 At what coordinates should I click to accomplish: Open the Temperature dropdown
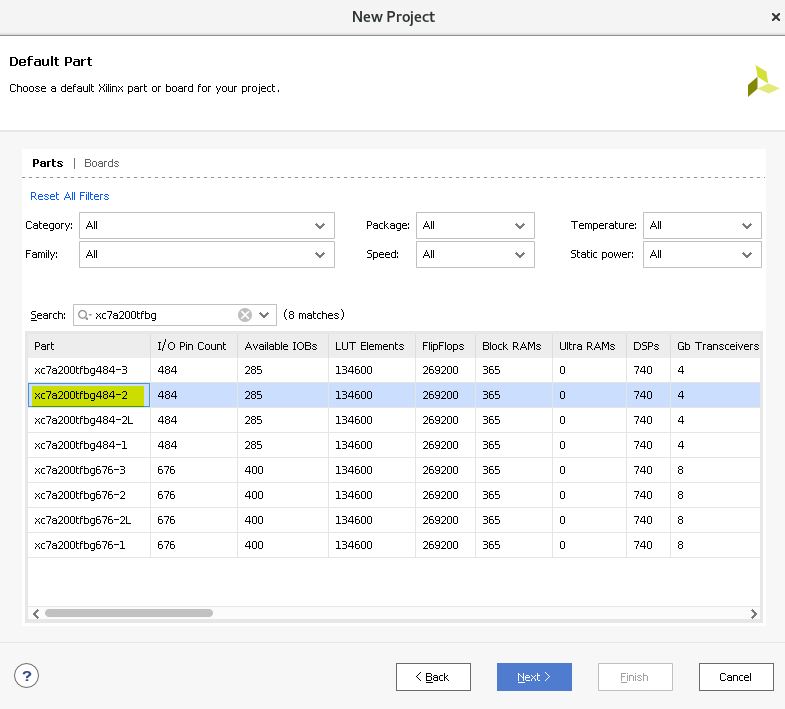[x=702, y=225]
